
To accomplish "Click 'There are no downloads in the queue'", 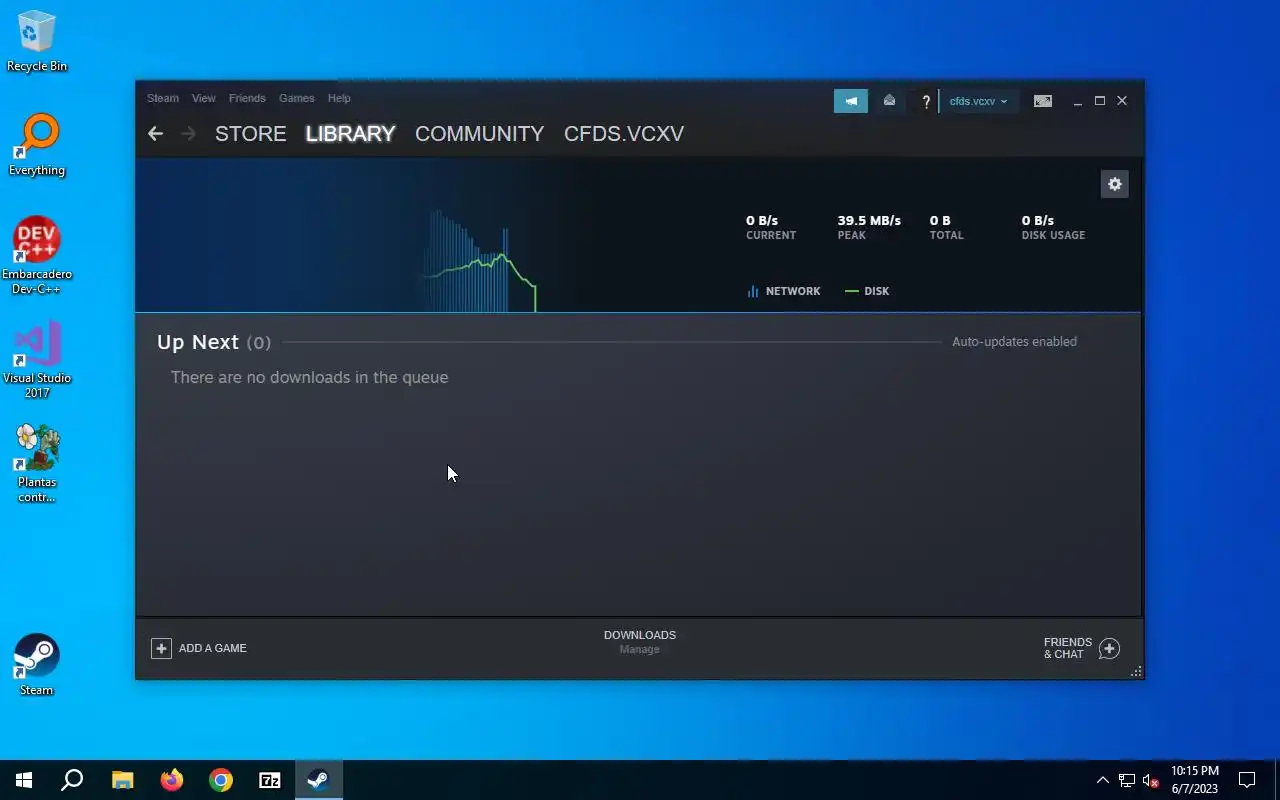I will pyautogui.click(x=309, y=377).
